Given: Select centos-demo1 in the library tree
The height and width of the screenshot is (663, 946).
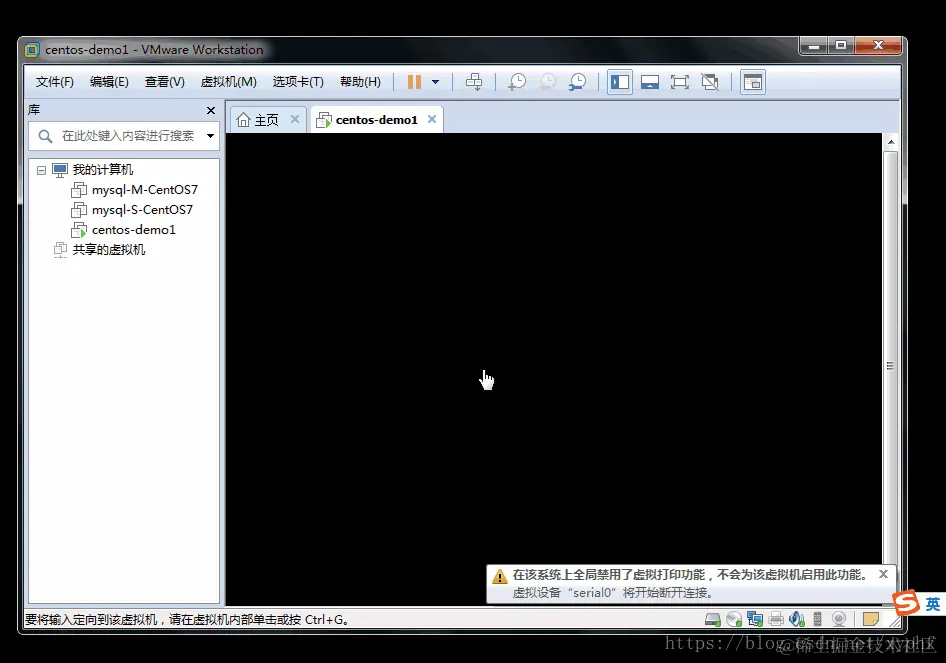Looking at the screenshot, I should tap(134, 229).
